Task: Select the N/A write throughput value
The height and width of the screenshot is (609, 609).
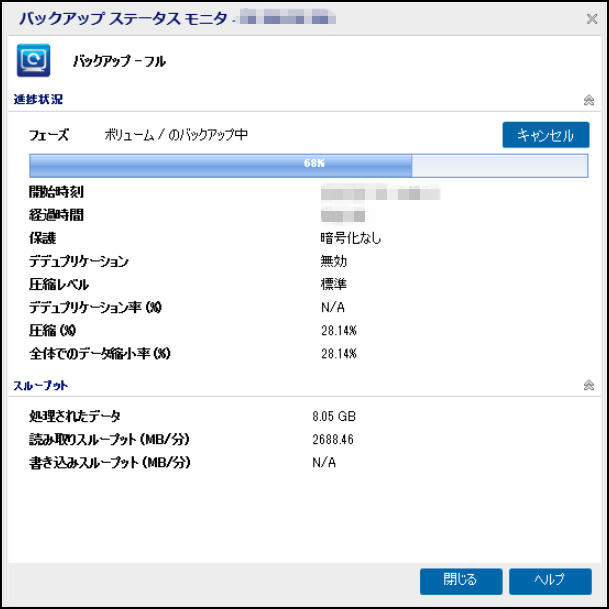Action: pos(324,463)
